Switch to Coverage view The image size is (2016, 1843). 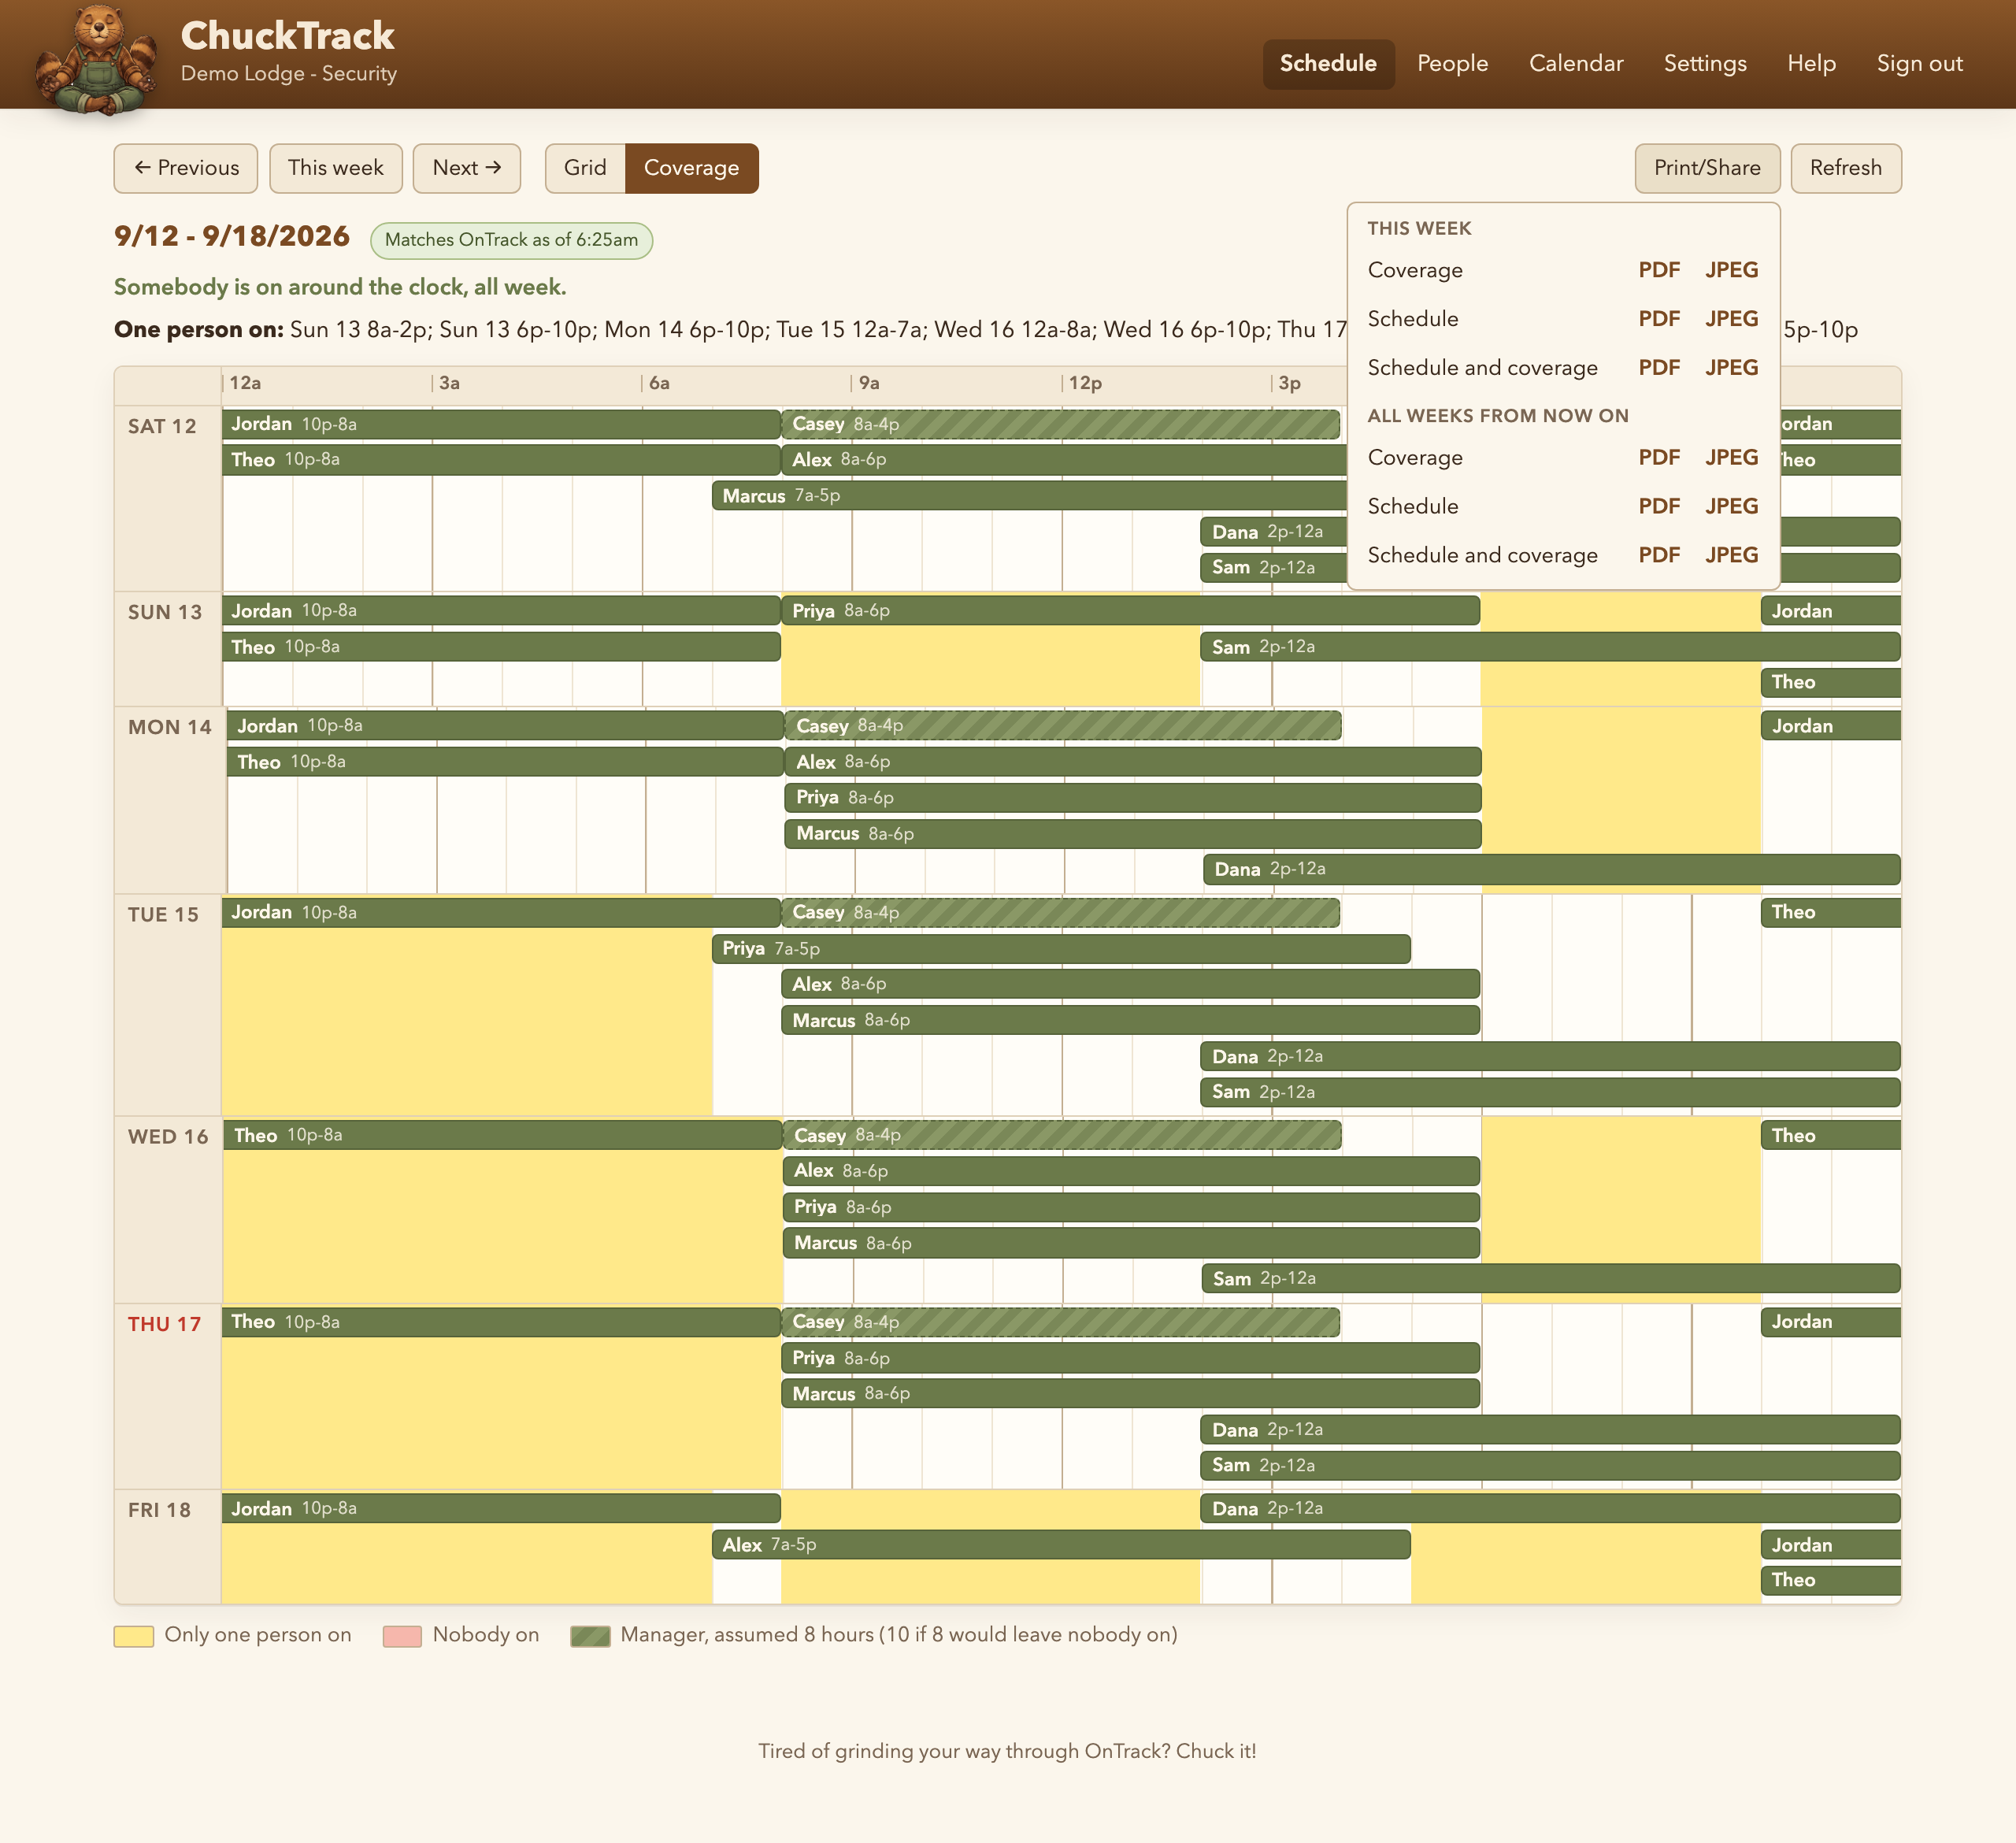[x=692, y=168]
